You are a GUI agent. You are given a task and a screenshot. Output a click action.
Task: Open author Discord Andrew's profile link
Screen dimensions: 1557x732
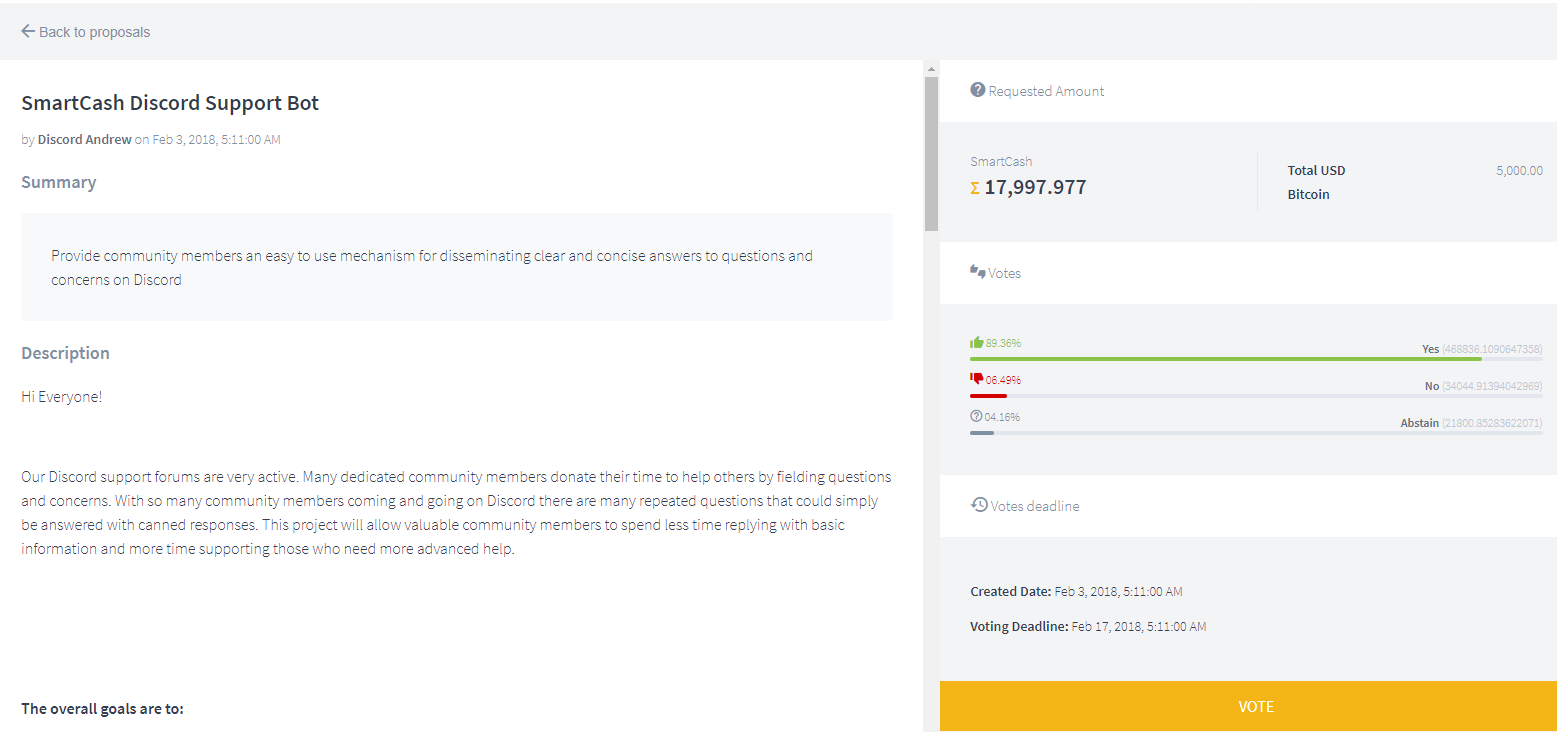84,140
